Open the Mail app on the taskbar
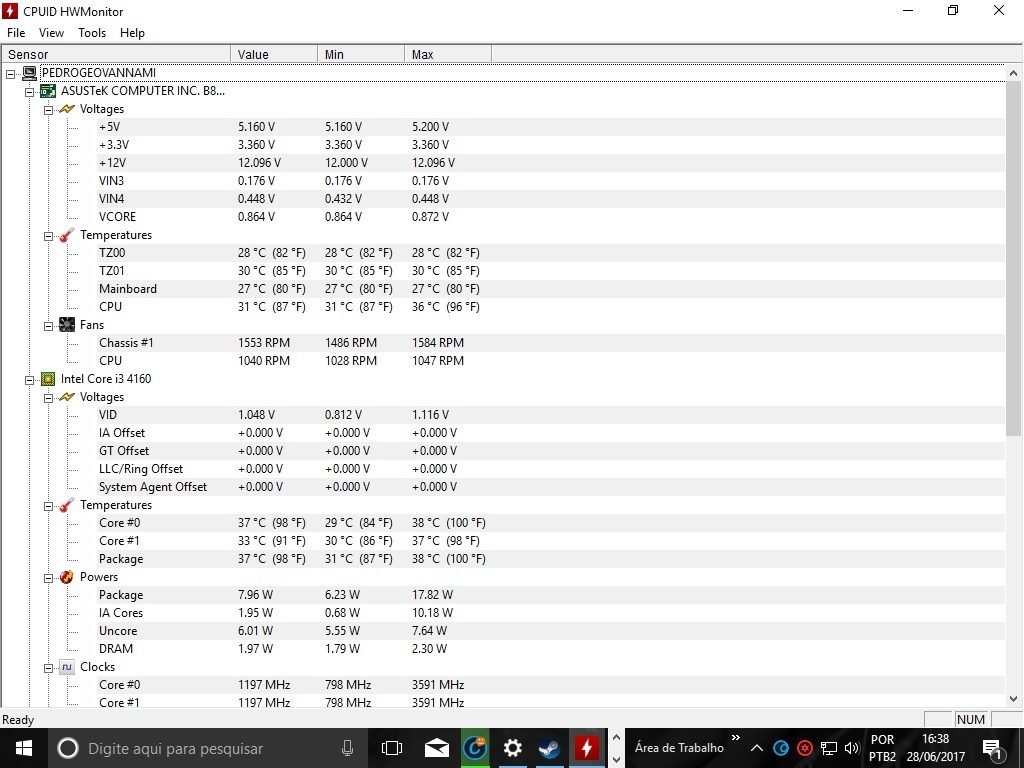 (x=436, y=748)
